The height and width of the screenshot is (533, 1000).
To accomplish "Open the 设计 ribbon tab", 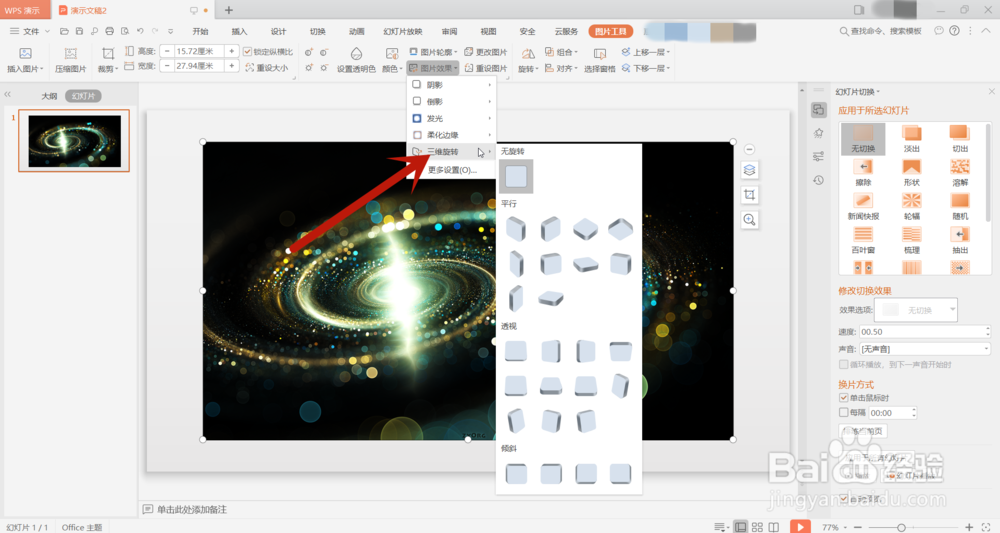I will click(278, 31).
